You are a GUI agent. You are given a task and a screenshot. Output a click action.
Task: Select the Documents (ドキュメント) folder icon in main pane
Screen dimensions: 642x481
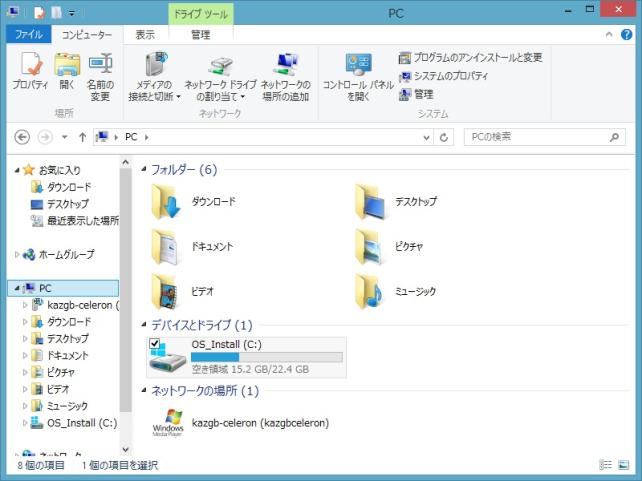pyautogui.click(x=165, y=246)
